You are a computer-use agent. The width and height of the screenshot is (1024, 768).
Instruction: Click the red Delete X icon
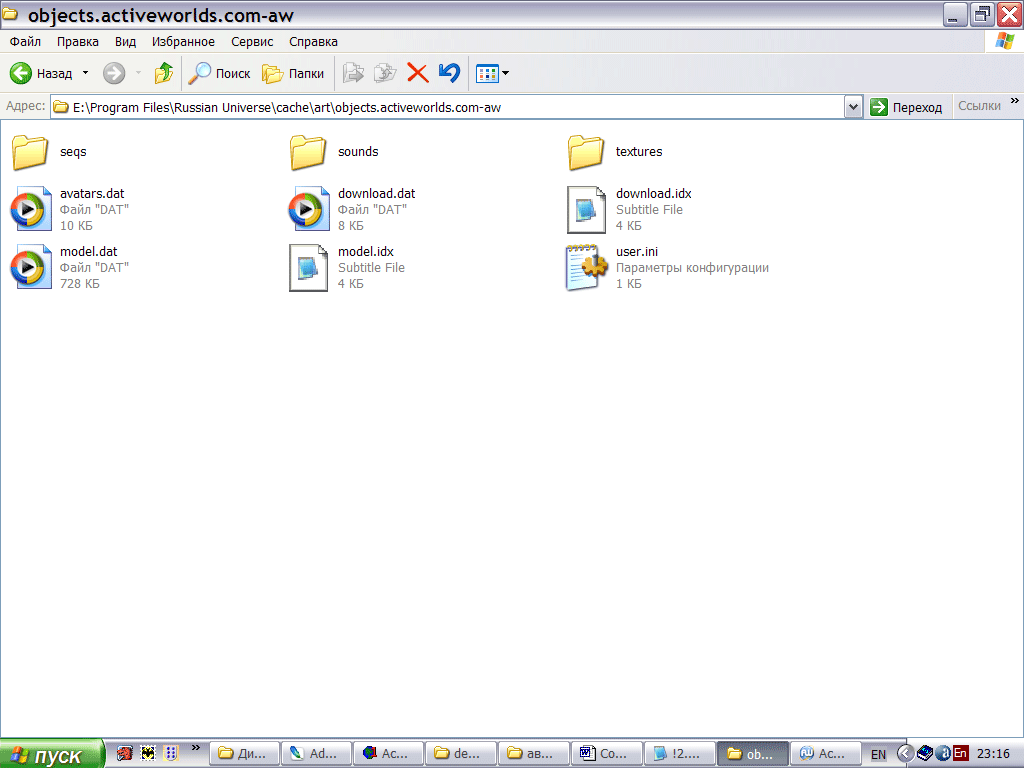tap(417, 73)
